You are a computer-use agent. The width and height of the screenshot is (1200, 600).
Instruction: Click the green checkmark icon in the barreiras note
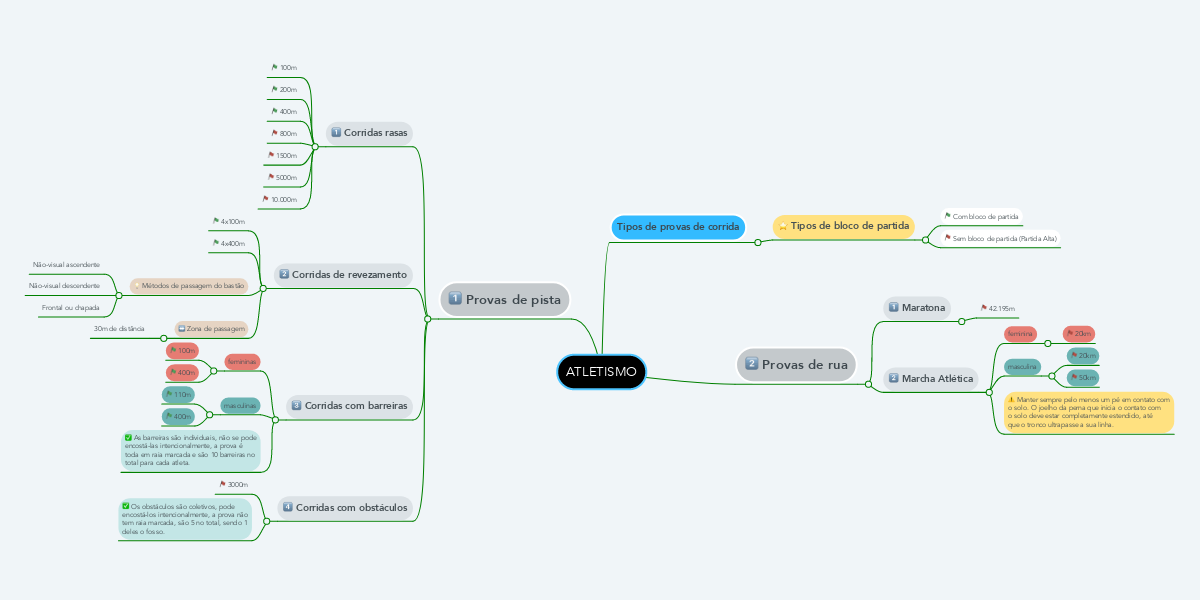click(x=127, y=437)
